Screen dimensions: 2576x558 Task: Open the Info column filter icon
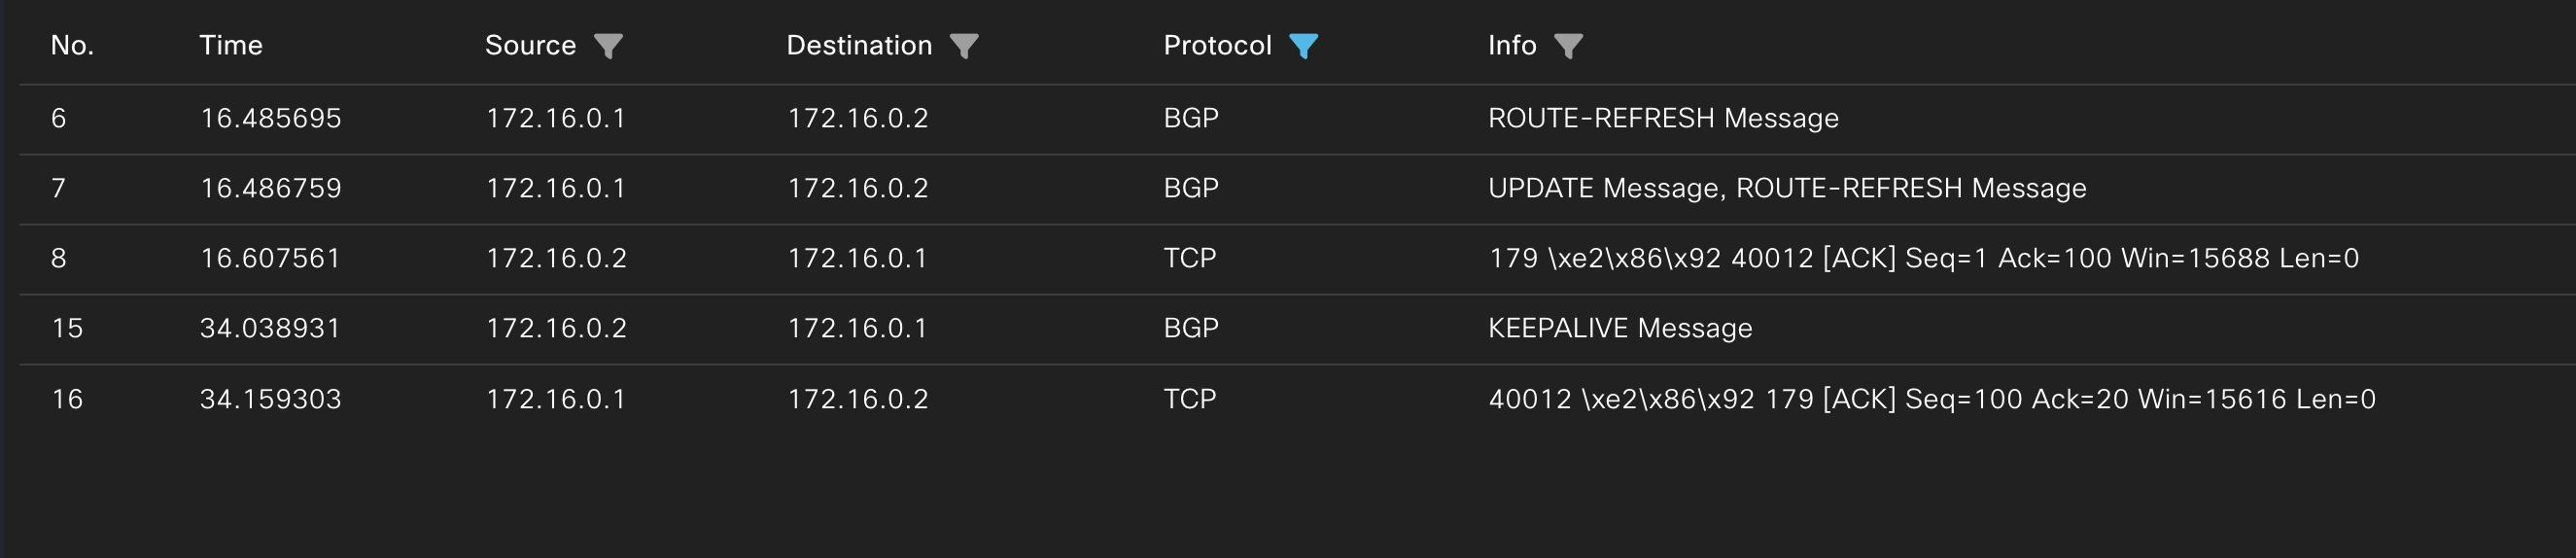tap(1569, 46)
